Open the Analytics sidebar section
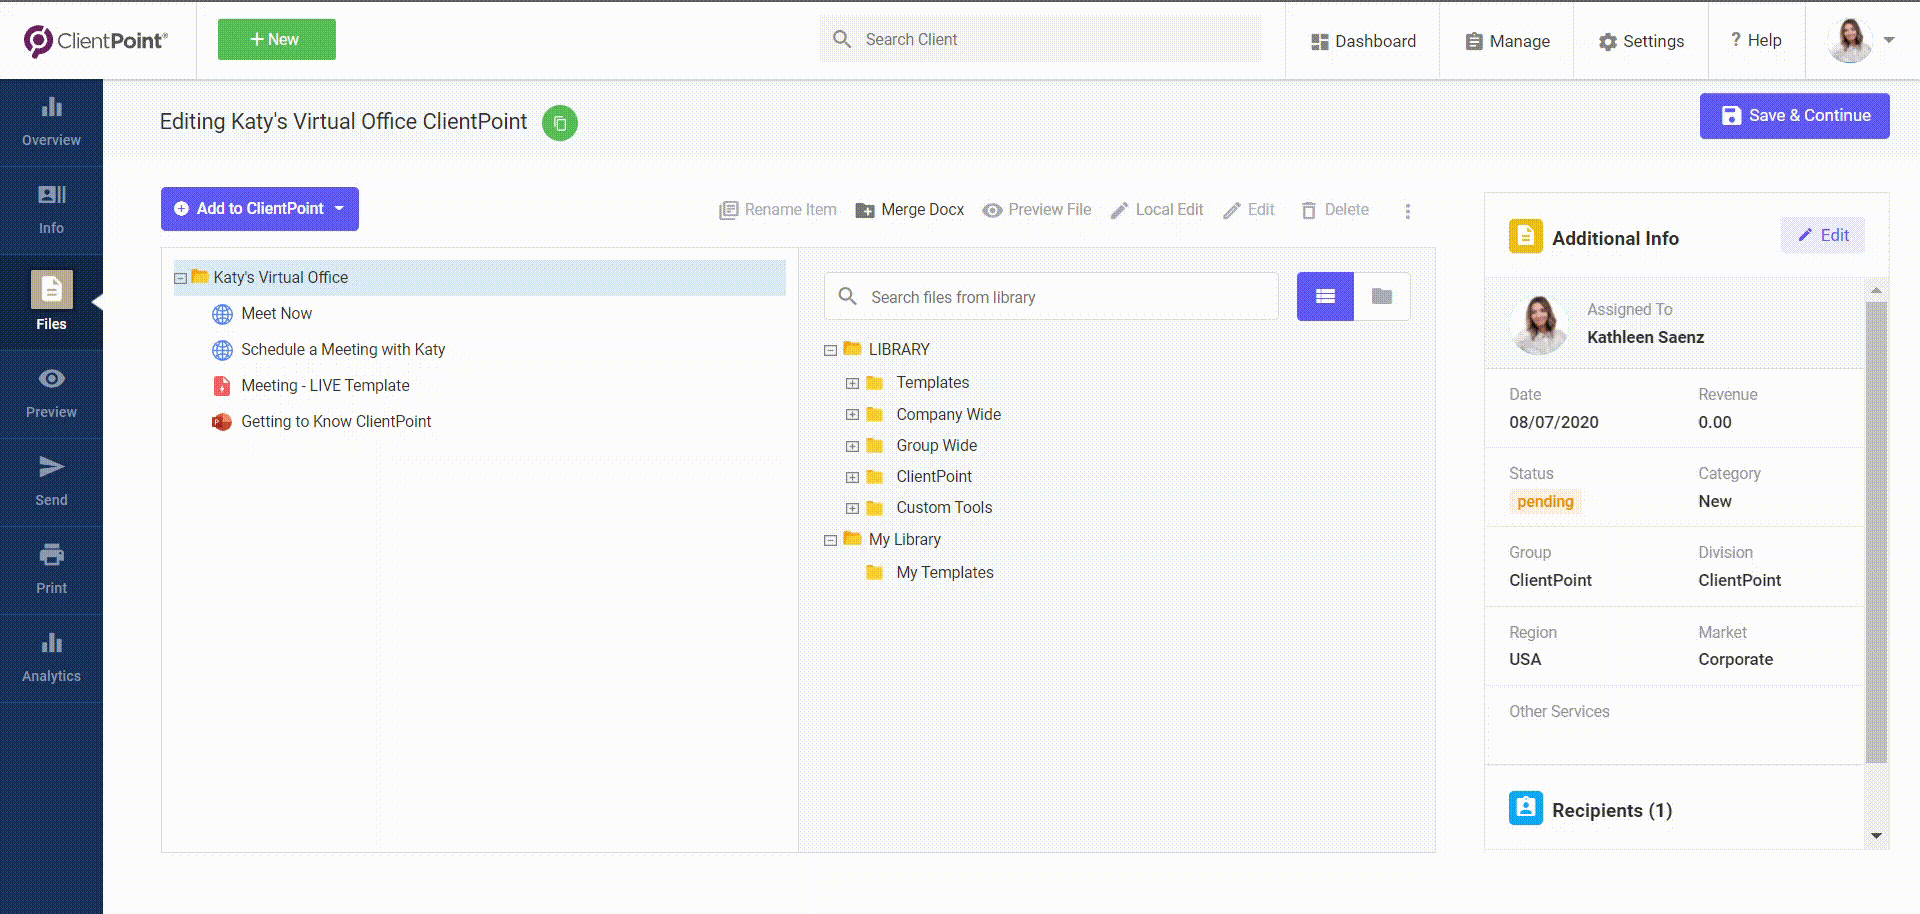The image size is (1920, 914). point(51,657)
